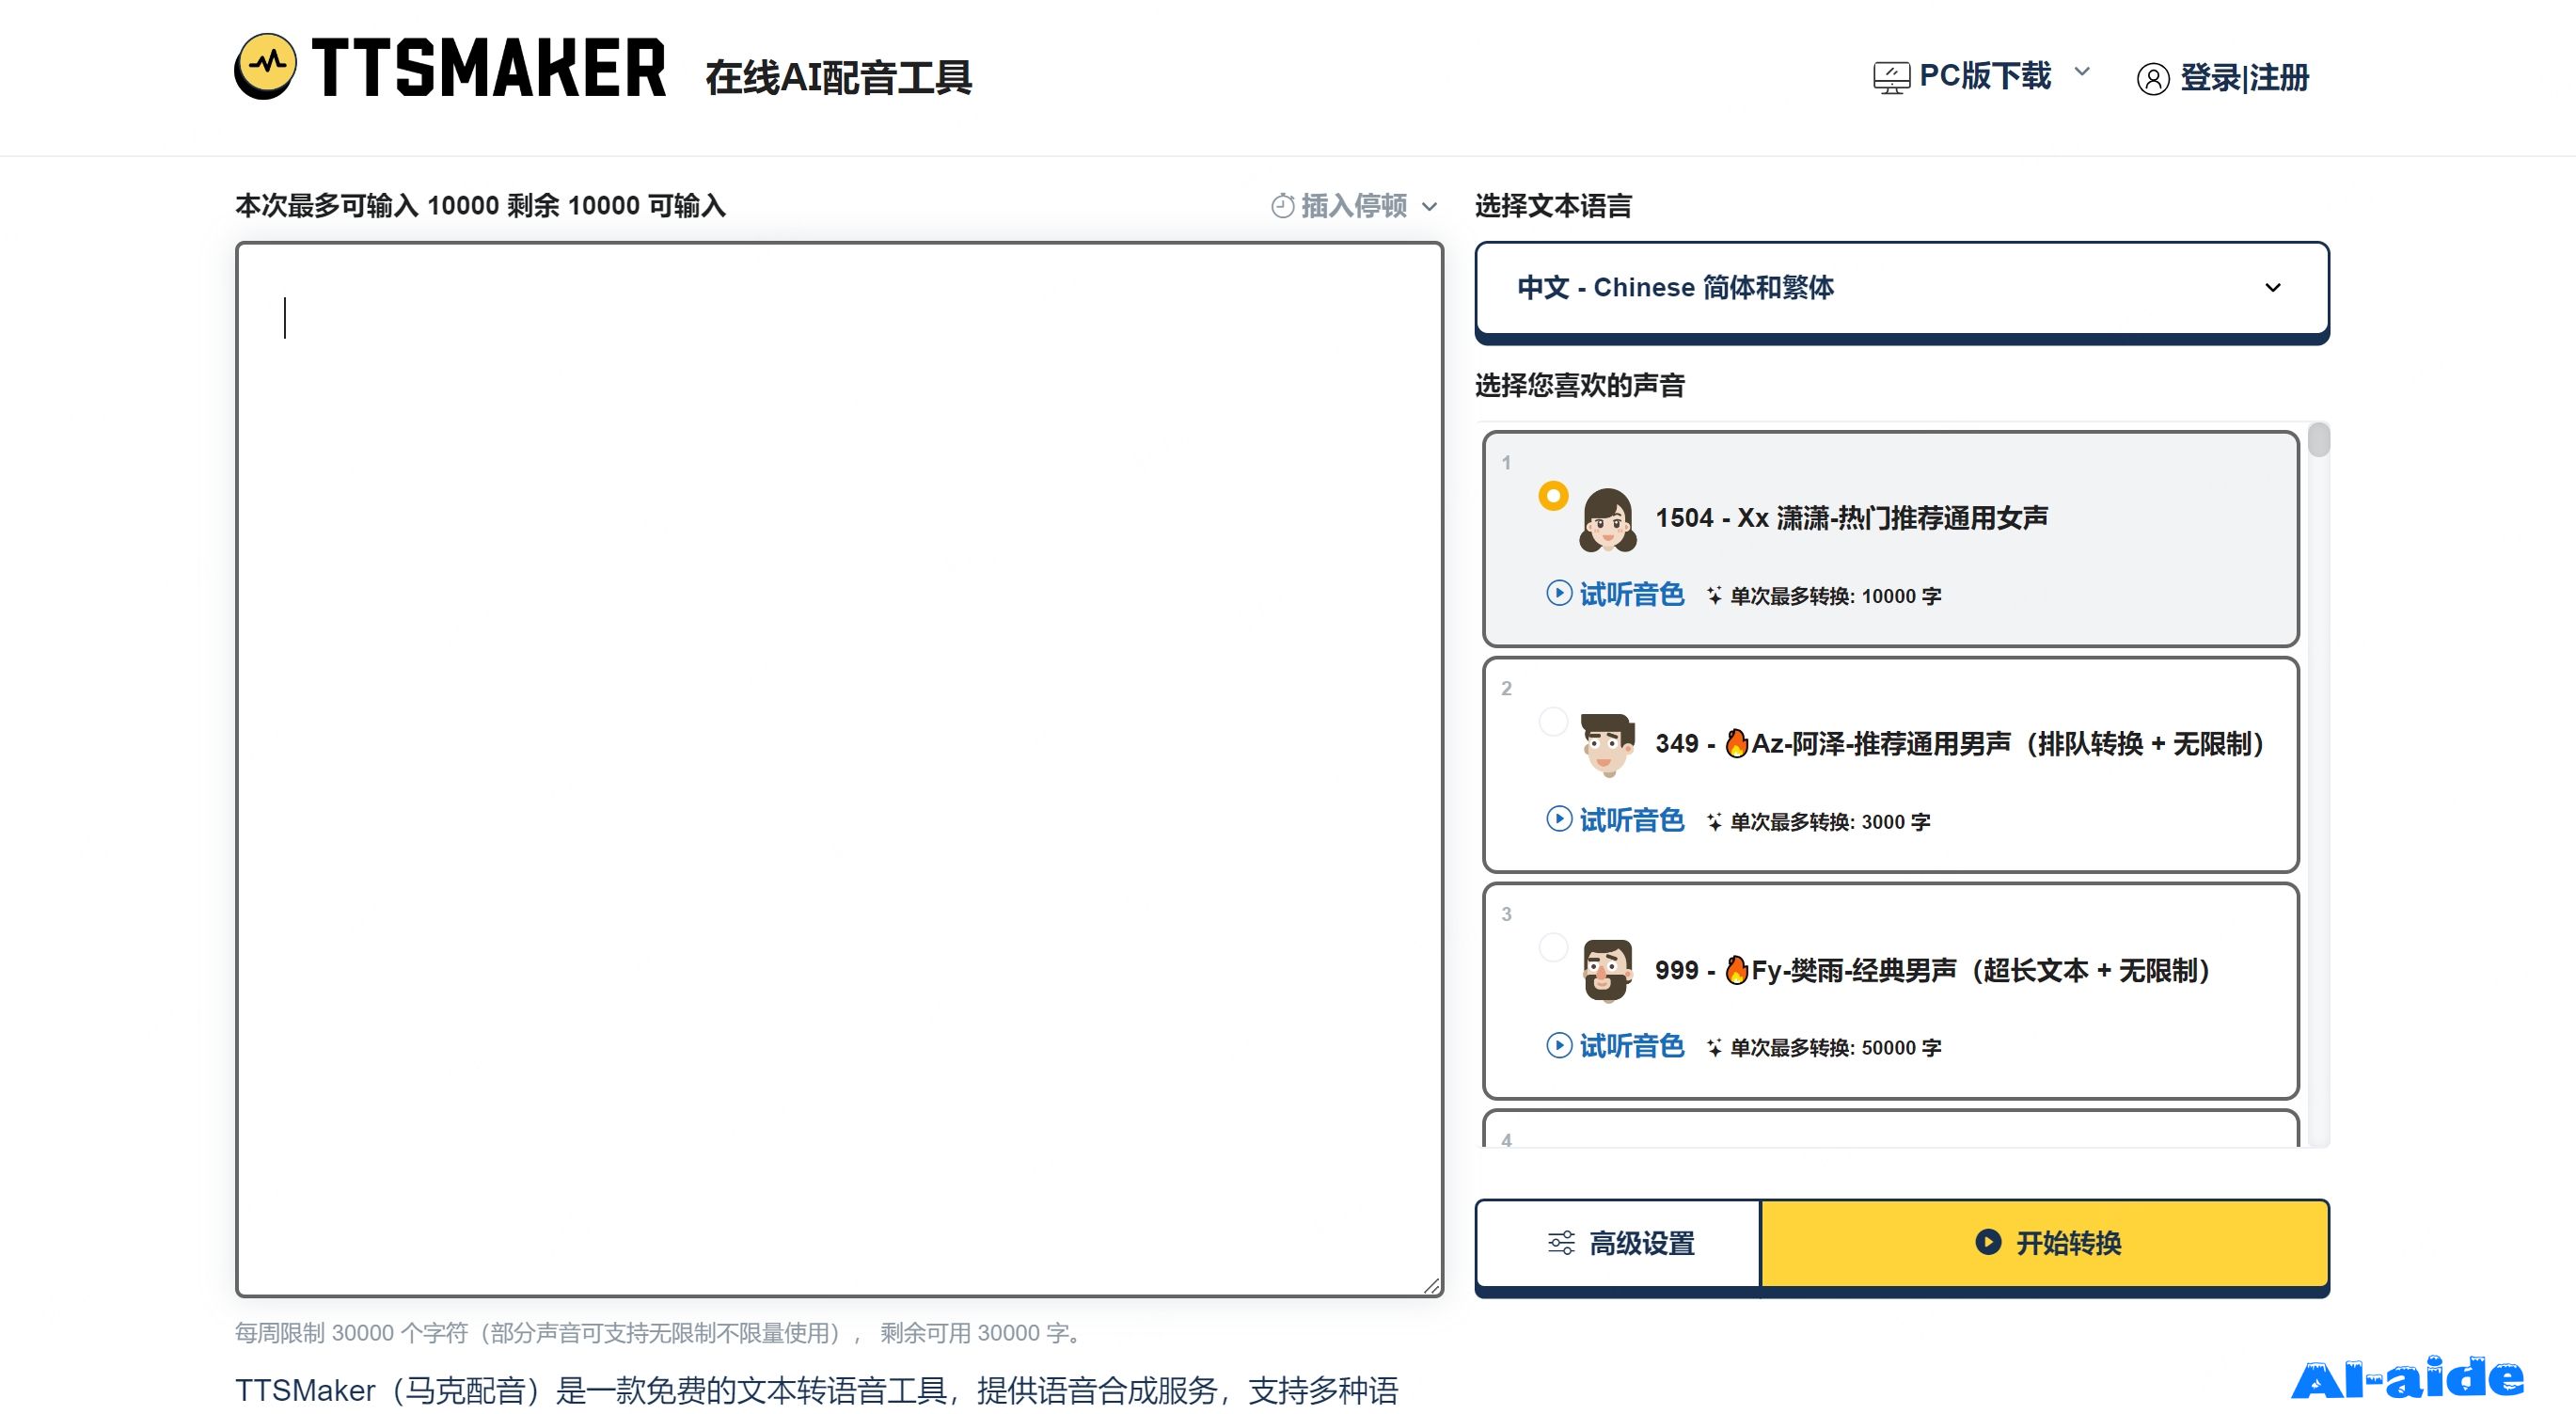2576x1414 pixels.
Task: Select the 999 樊雨 voice radio button
Action: (x=1553, y=947)
